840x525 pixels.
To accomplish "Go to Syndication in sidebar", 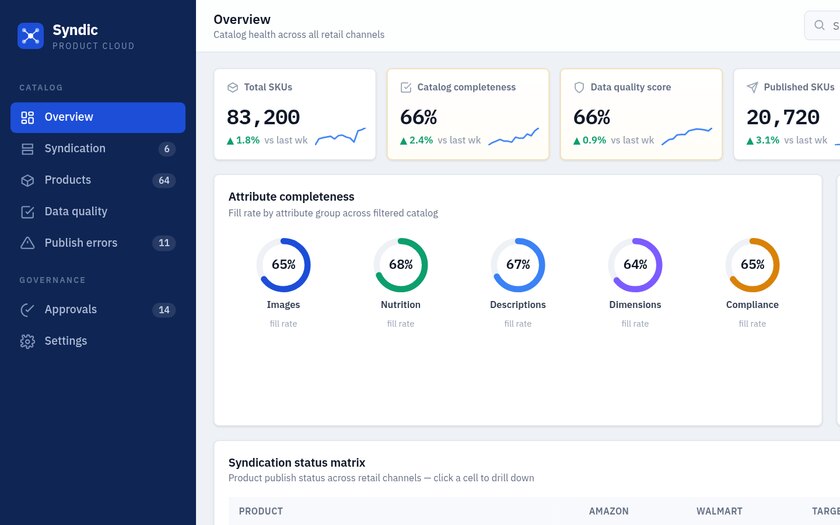I will [98, 149].
